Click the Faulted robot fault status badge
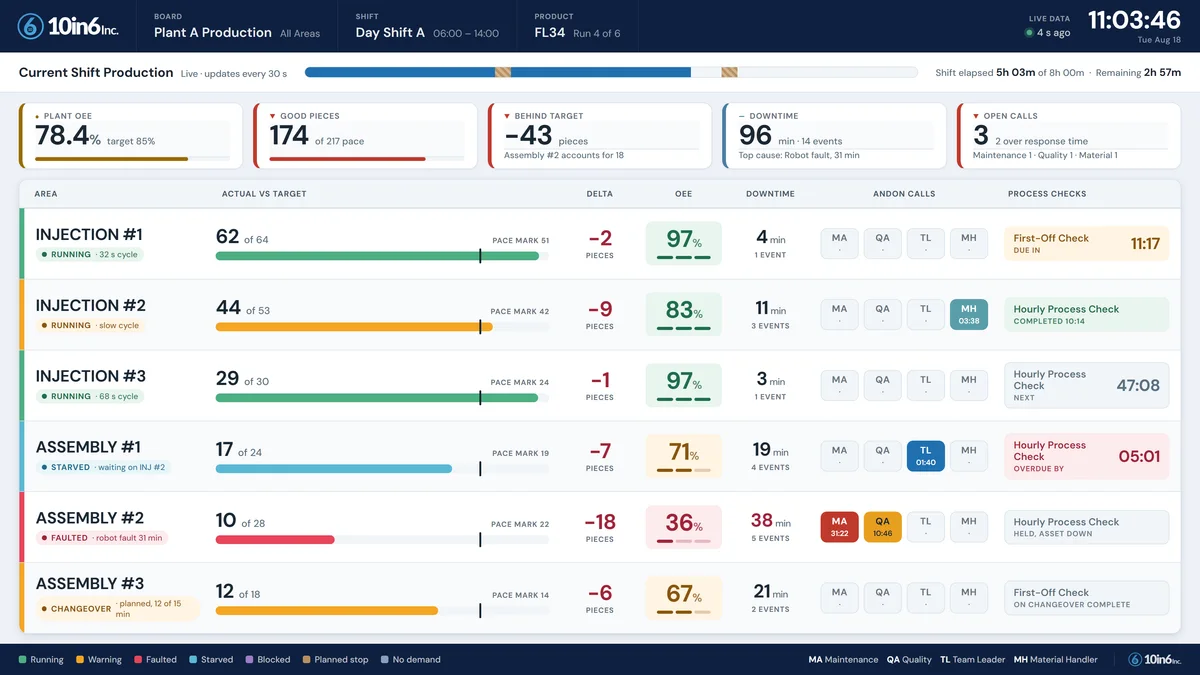The height and width of the screenshot is (675, 1200). pyautogui.click(x=101, y=538)
